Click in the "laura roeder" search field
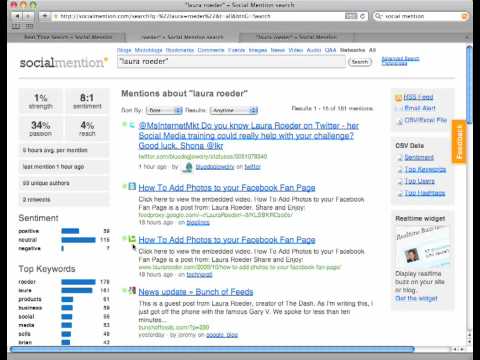 pyautogui.click(x=231, y=62)
